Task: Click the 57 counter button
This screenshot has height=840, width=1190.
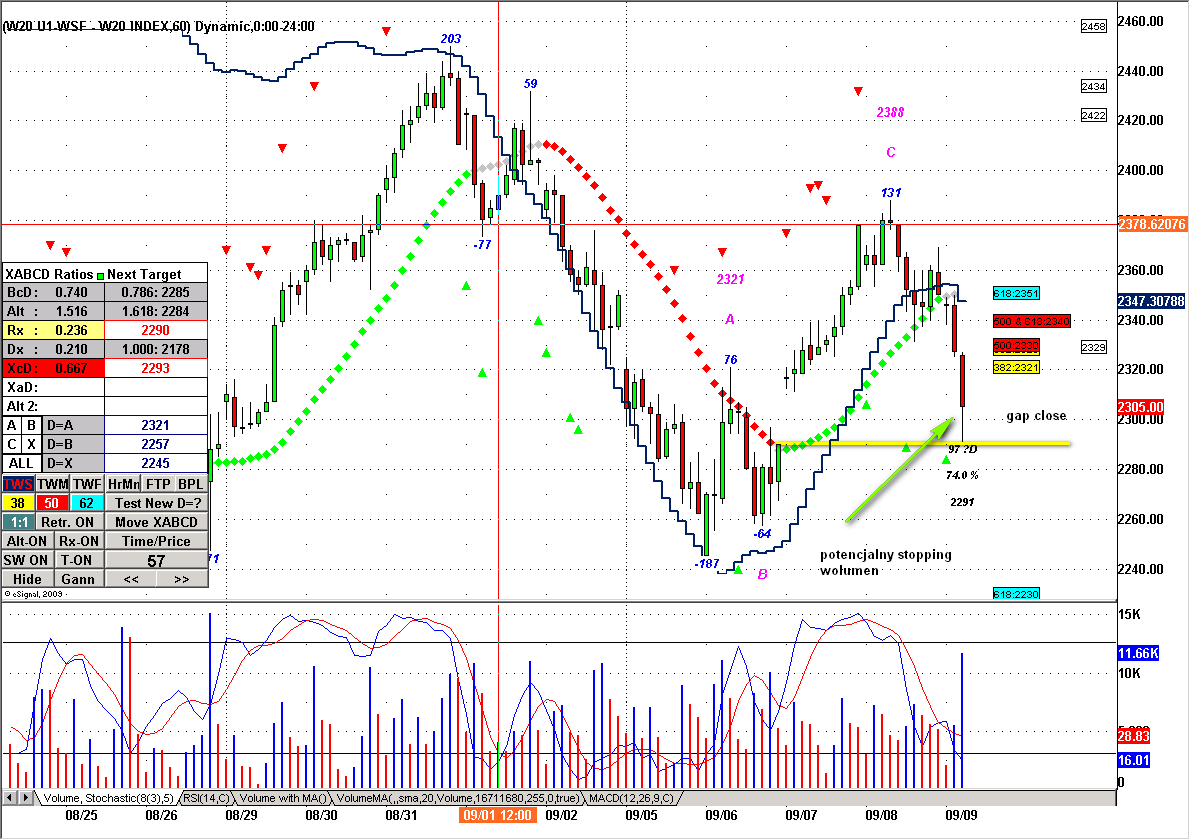Action: point(156,560)
